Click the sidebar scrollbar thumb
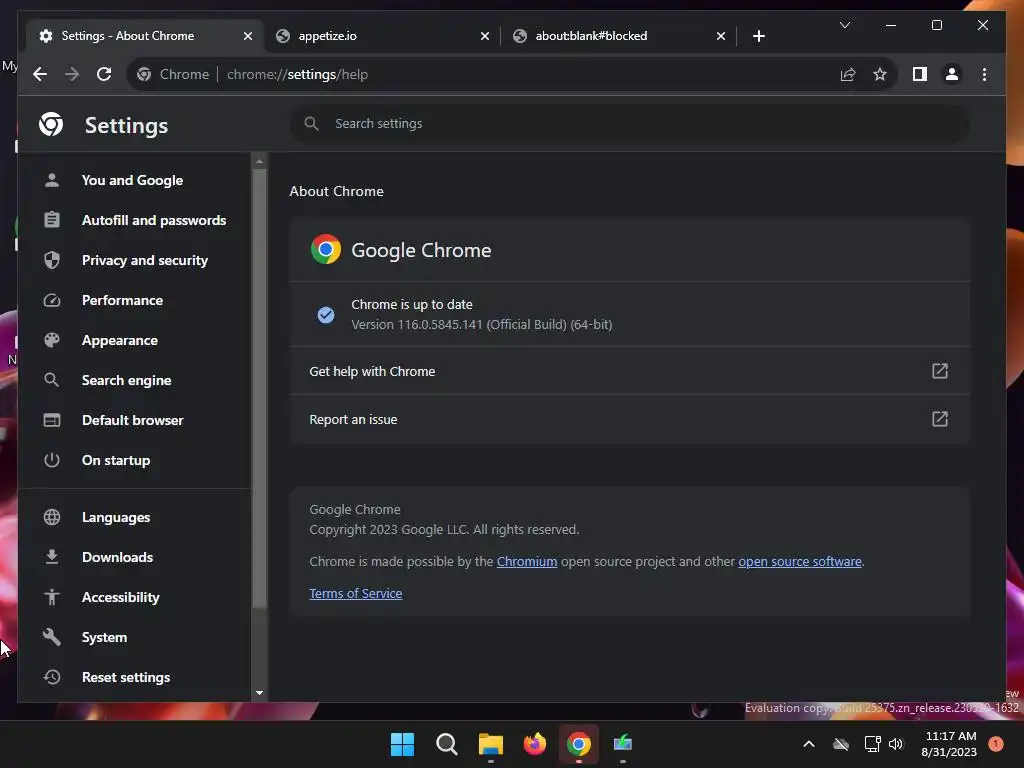Screen dimensions: 1024x768 [x=259, y=389]
